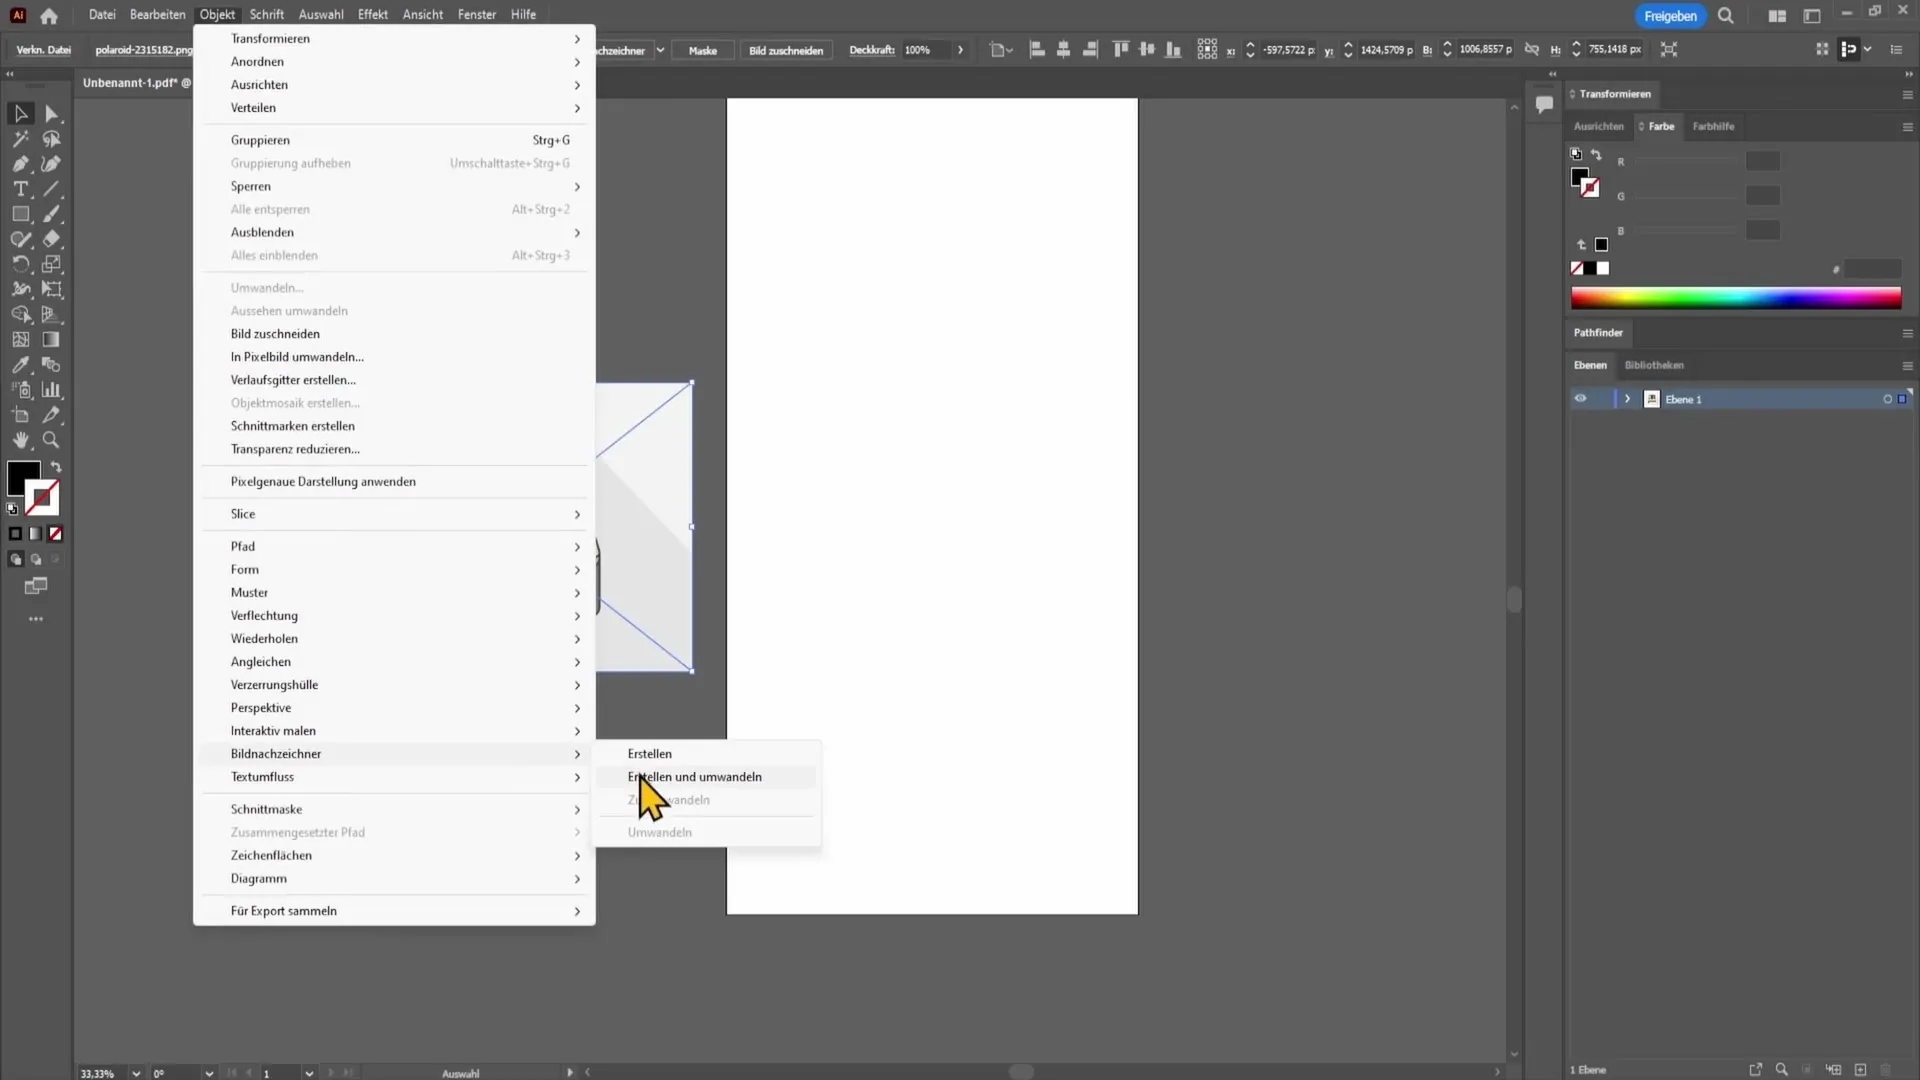Click the large black fill swatch in toolbar

tap(24, 478)
